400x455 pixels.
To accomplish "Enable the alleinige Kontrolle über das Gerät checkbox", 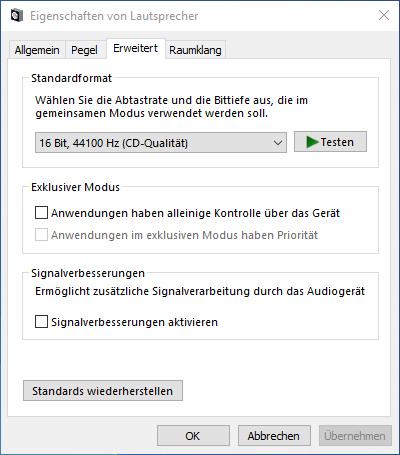I will coord(41,213).
